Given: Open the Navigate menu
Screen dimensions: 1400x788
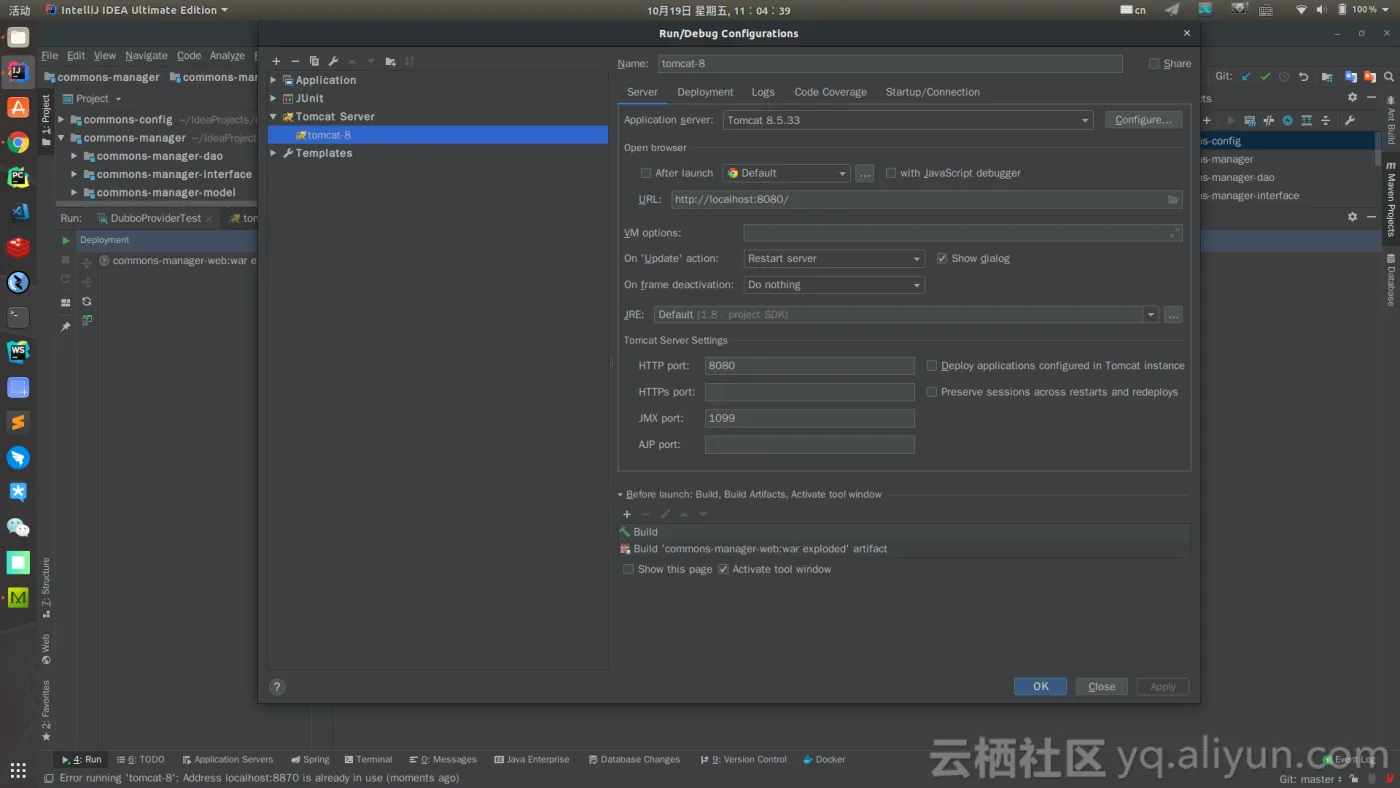Looking at the screenshot, I should point(146,56).
